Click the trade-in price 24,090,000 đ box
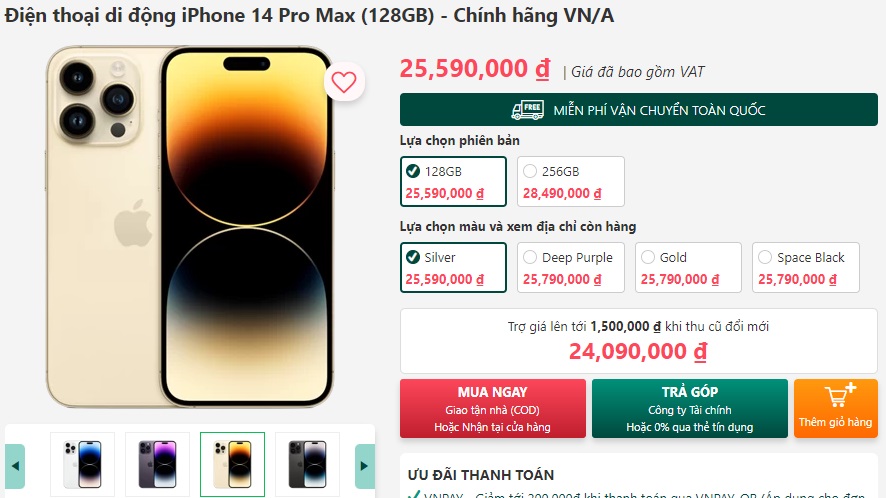This screenshot has width=886, height=498. coord(639,341)
